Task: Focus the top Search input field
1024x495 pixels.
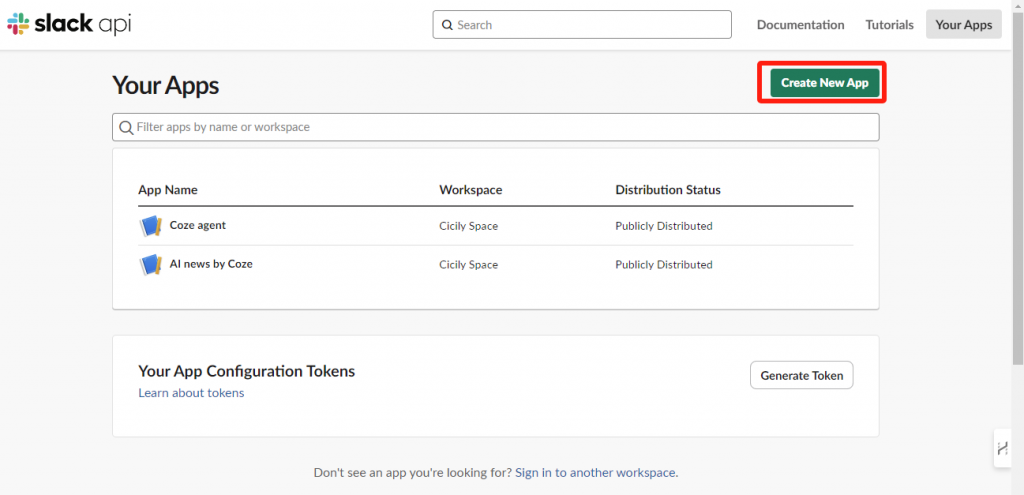Action: point(582,25)
